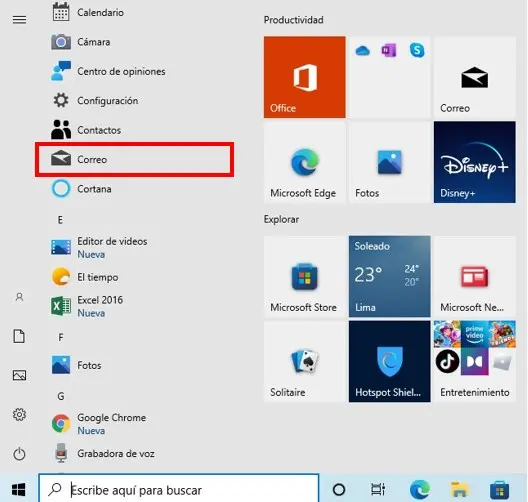The height and width of the screenshot is (502, 528).
Task: Open the Disney+ tile
Action: (x=474, y=162)
